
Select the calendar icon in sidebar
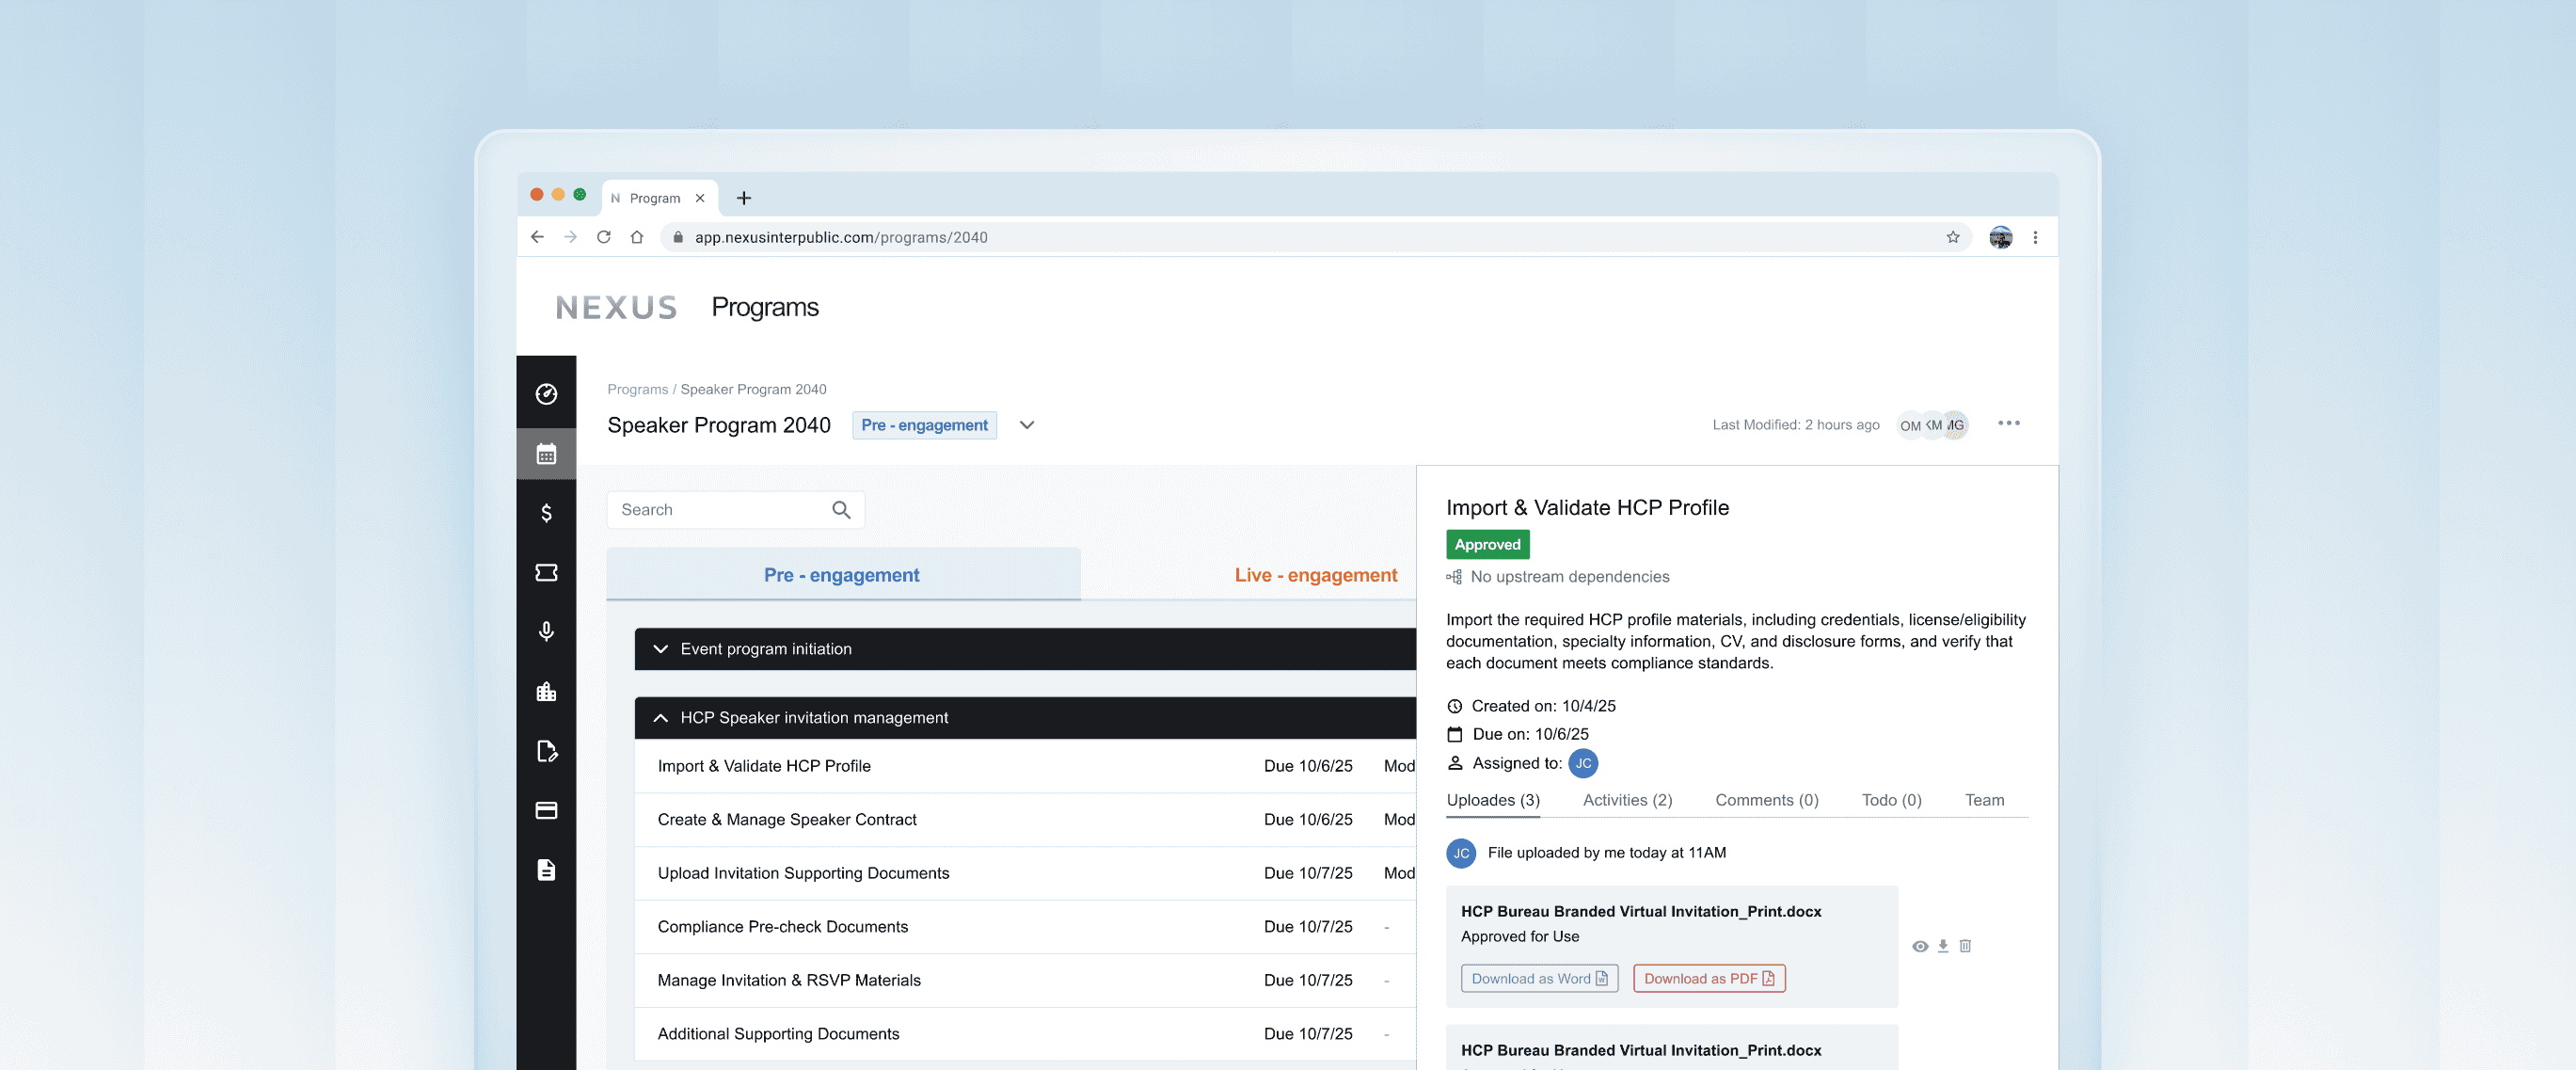(x=546, y=454)
